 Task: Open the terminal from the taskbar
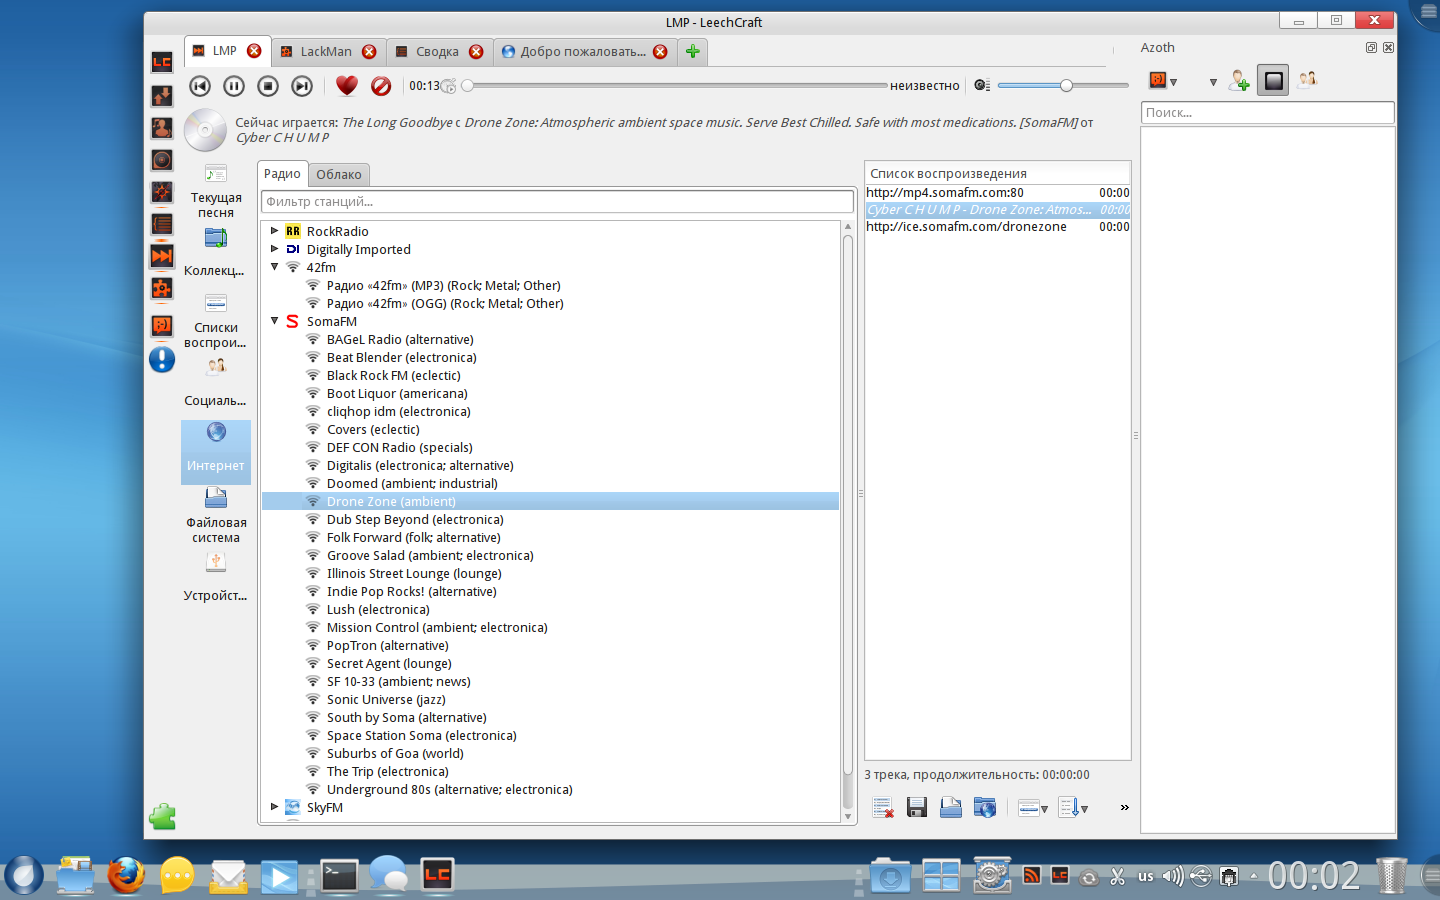click(x=339, y=876)
